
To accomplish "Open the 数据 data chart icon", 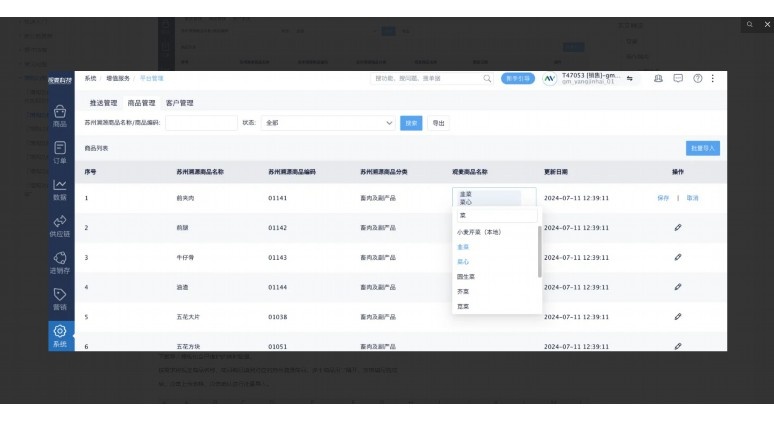I will tap(60, 190).
